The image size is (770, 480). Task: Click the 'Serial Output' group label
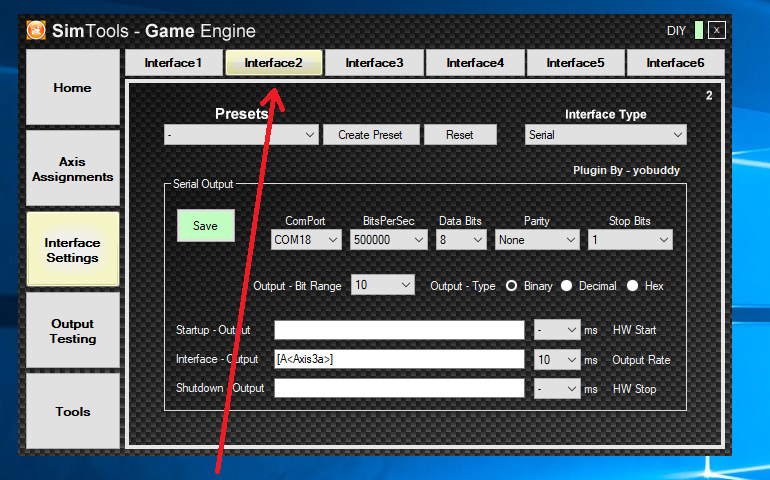coord(203,184)
